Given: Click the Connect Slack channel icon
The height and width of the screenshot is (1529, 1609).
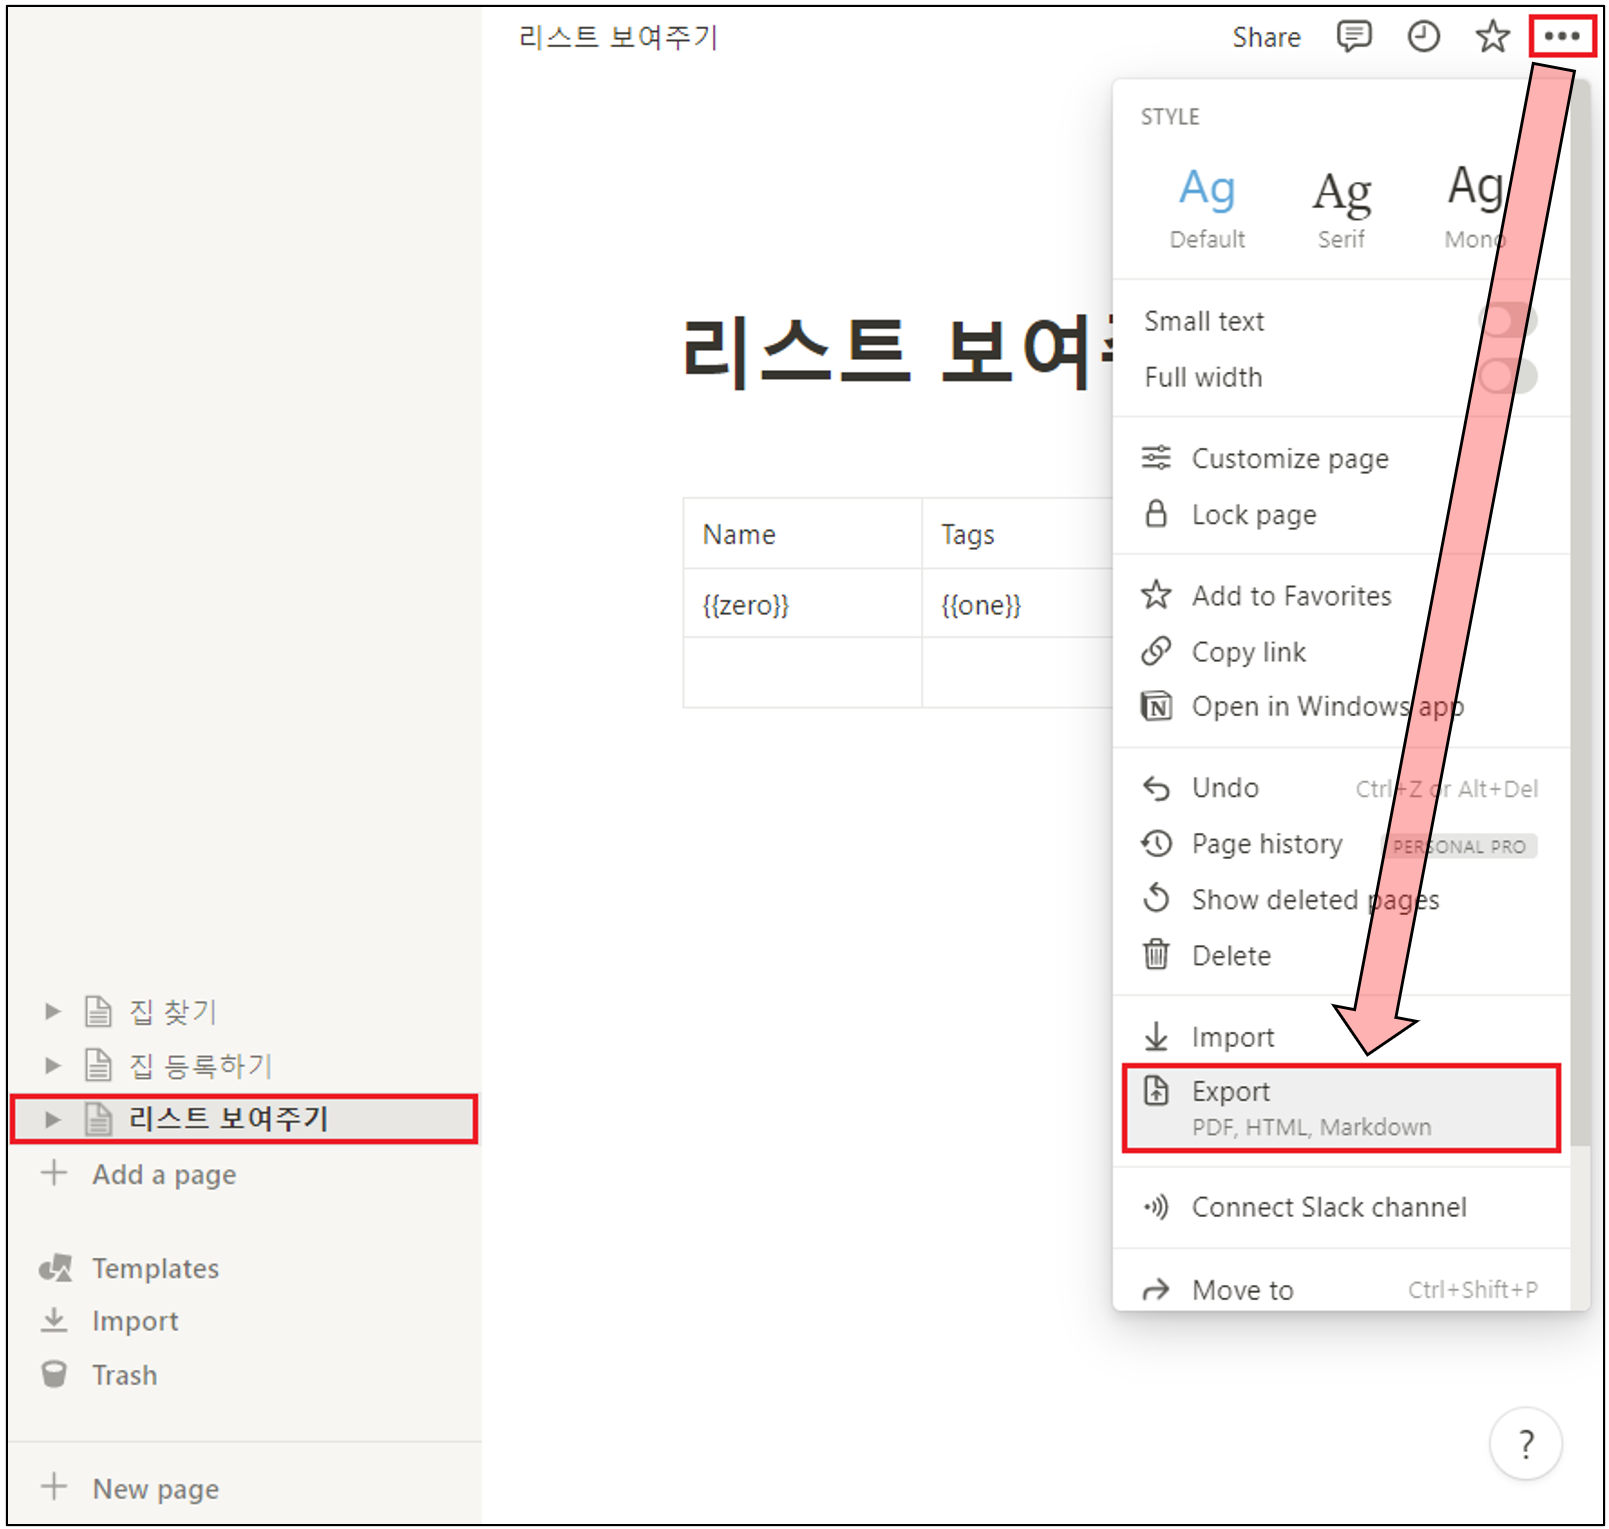Looking at the screenshot, I should point(1156,1207).
